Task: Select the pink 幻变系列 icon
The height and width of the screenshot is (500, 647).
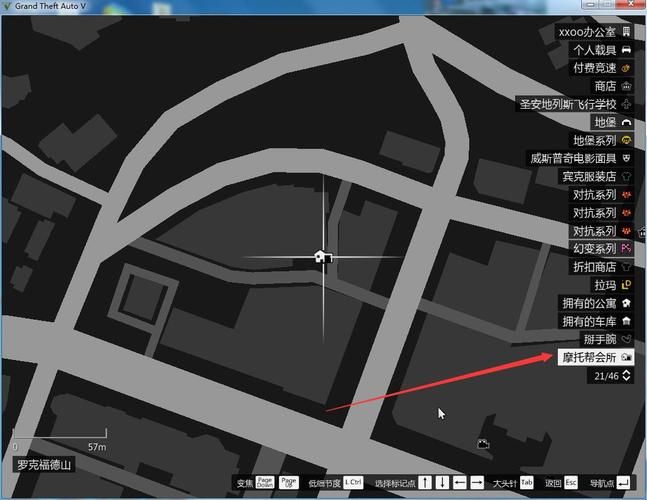Action: 626,248
